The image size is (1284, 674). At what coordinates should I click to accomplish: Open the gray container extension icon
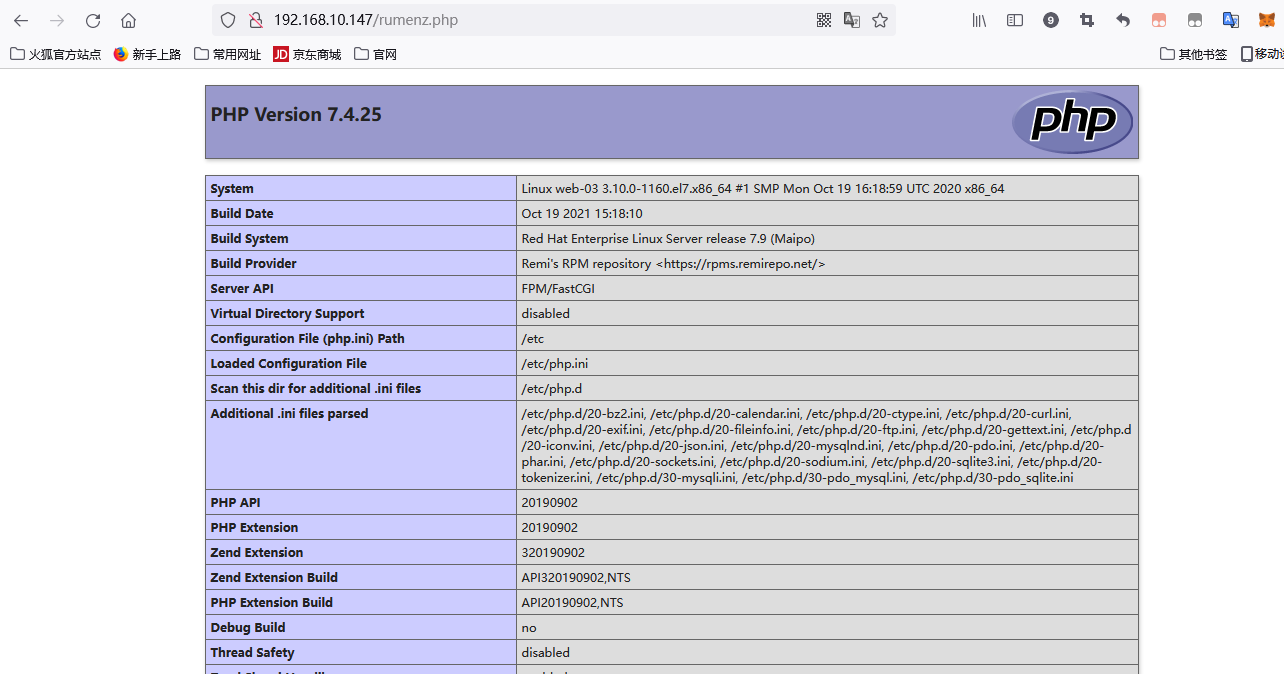coord(1195,20)
